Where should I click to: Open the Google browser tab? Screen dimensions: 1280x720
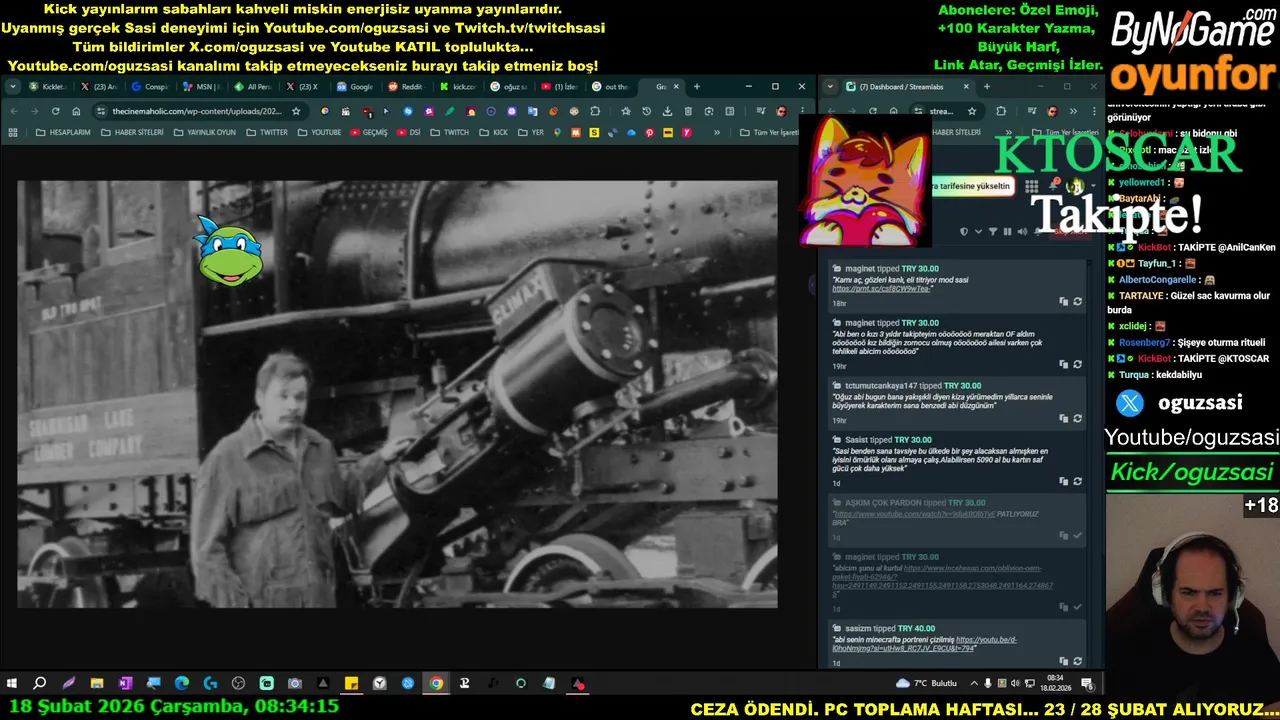pos(355,87)
